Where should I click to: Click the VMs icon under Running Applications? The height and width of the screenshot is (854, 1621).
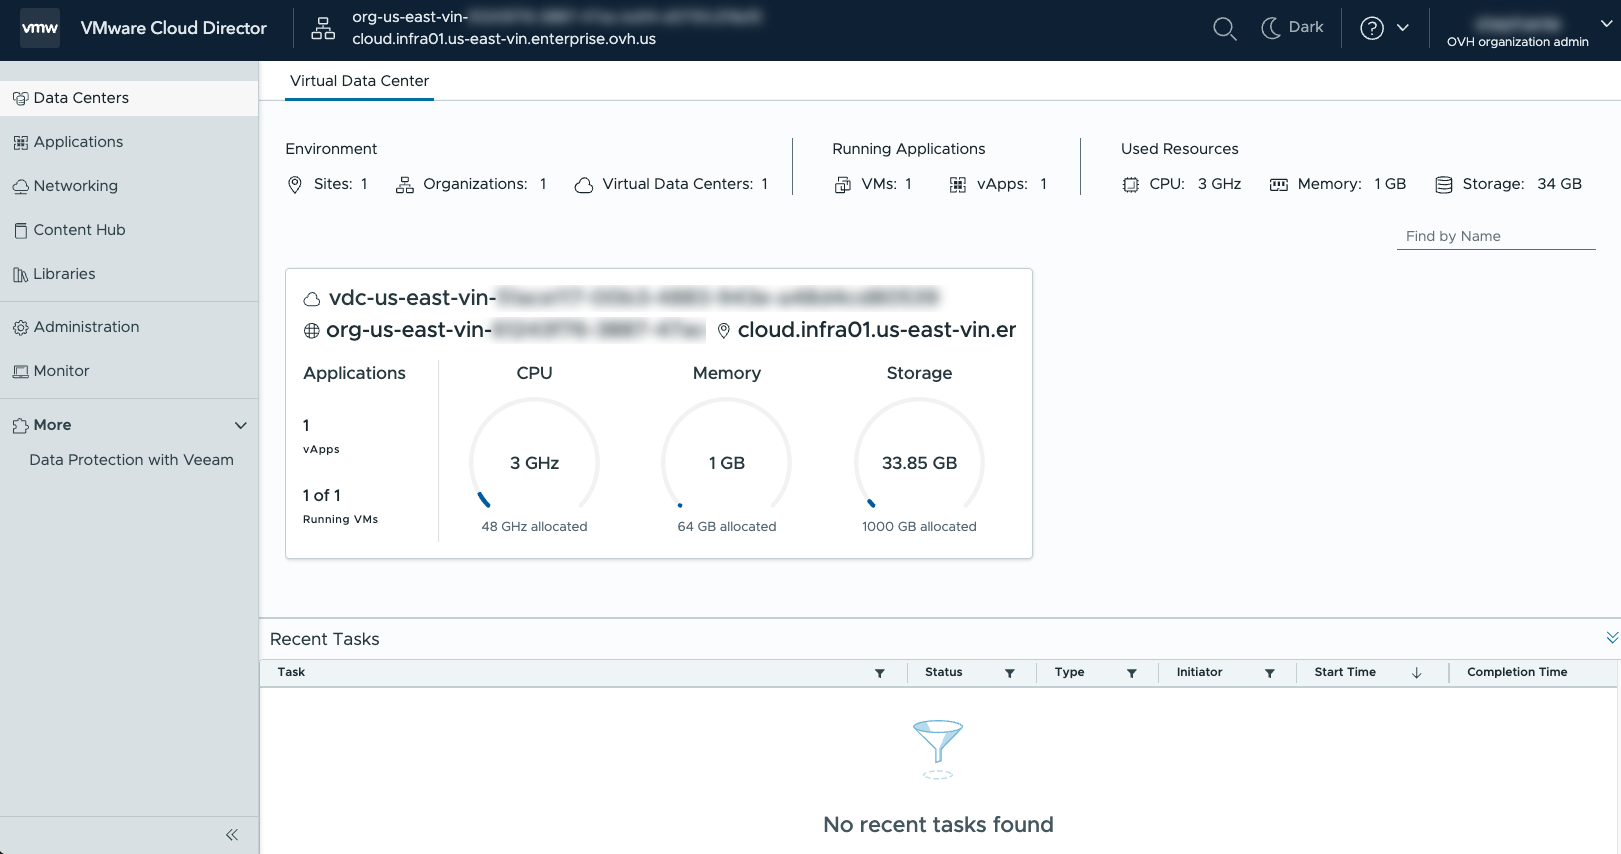tap(843, 185)
